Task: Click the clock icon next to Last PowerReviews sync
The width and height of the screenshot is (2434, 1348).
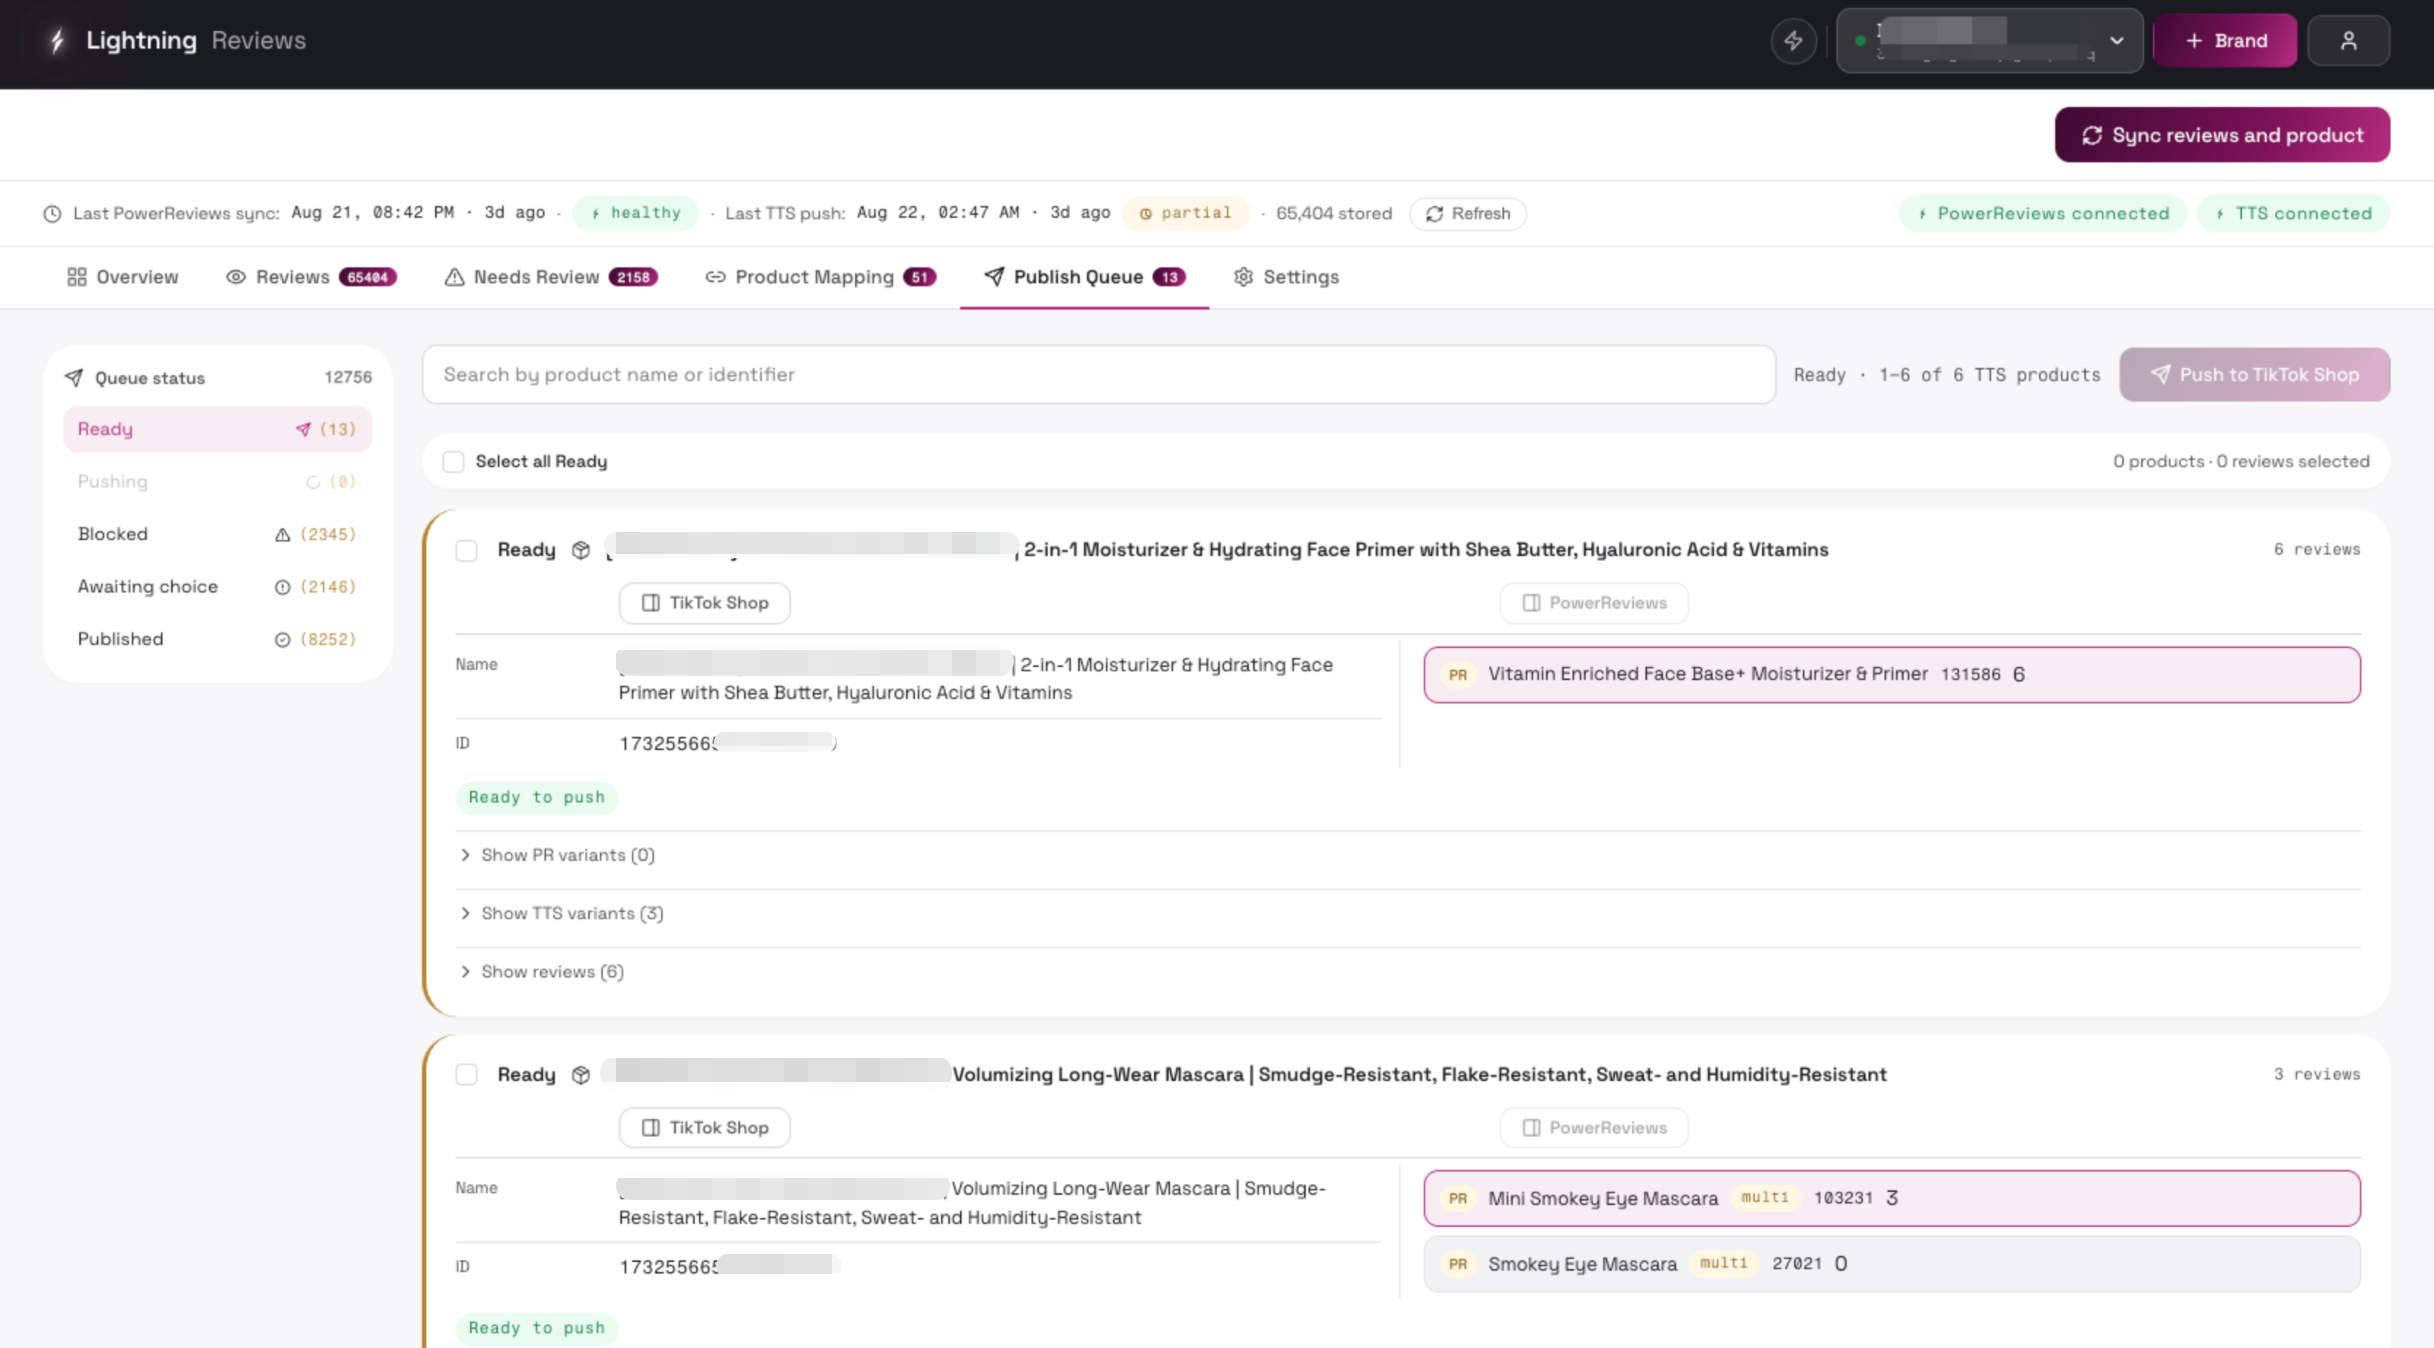Action: click(52, 214)
